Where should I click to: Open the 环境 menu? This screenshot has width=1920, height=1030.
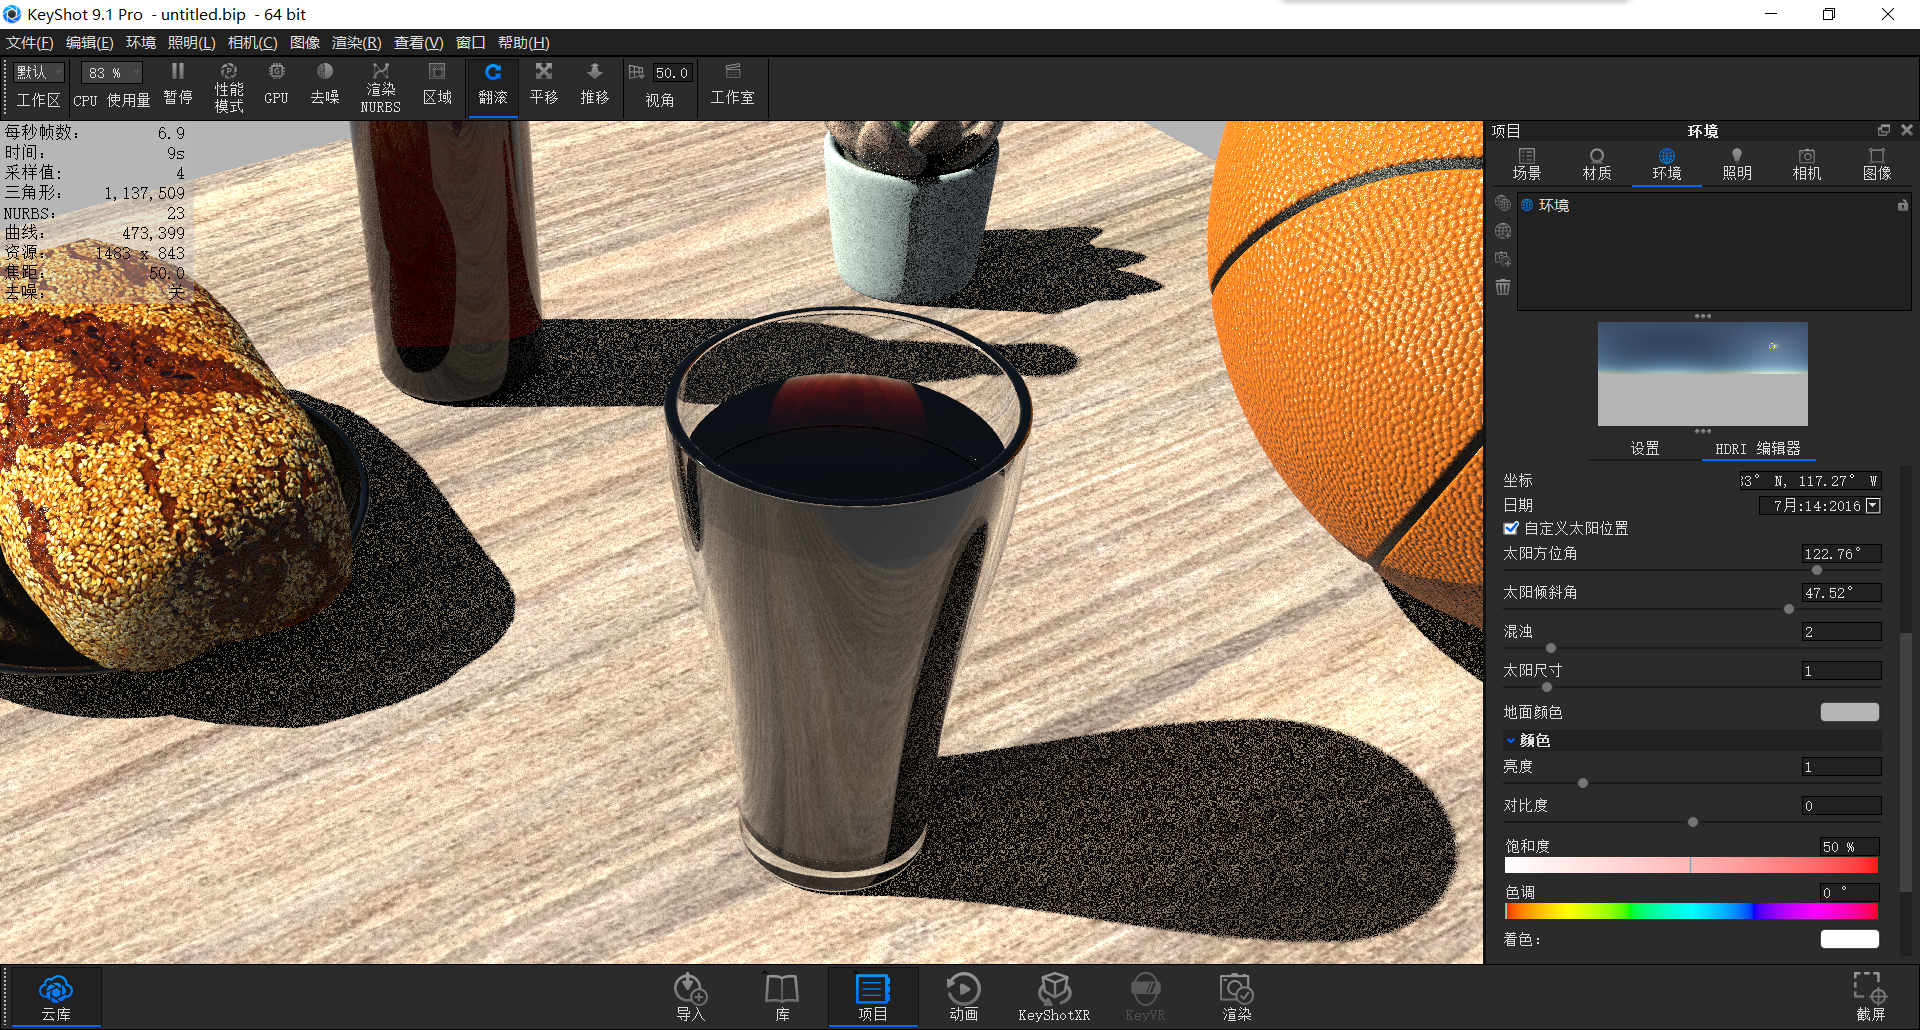pyautogui.click(x=140, y=42)
